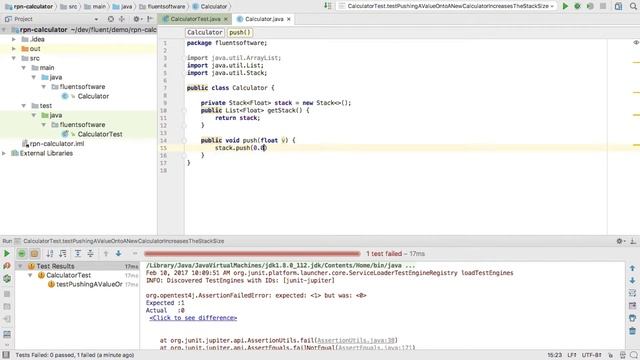The width and height of the screenshot is (640, 360).
Task: Sort test results alphabetically
Action: click(x=50, y=253)
